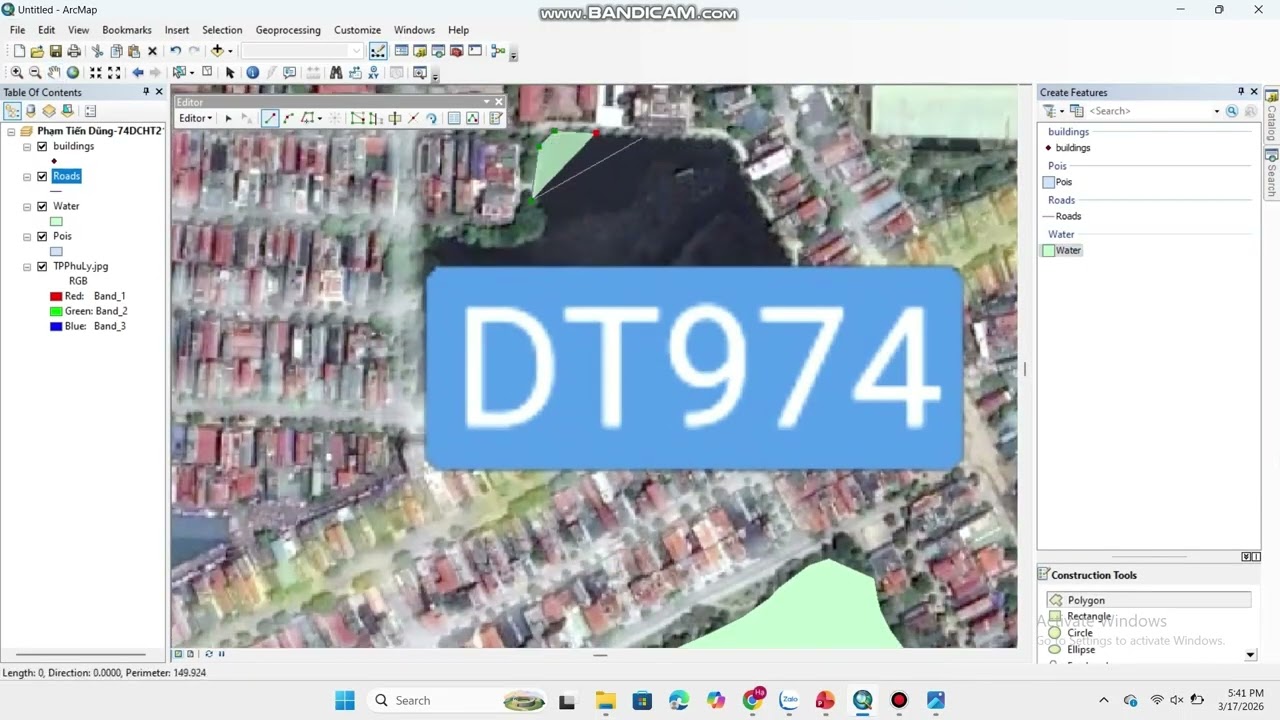Collapse the buildings layer legend
Screen dimensions: 1280x720
click(x=27, y=146)
